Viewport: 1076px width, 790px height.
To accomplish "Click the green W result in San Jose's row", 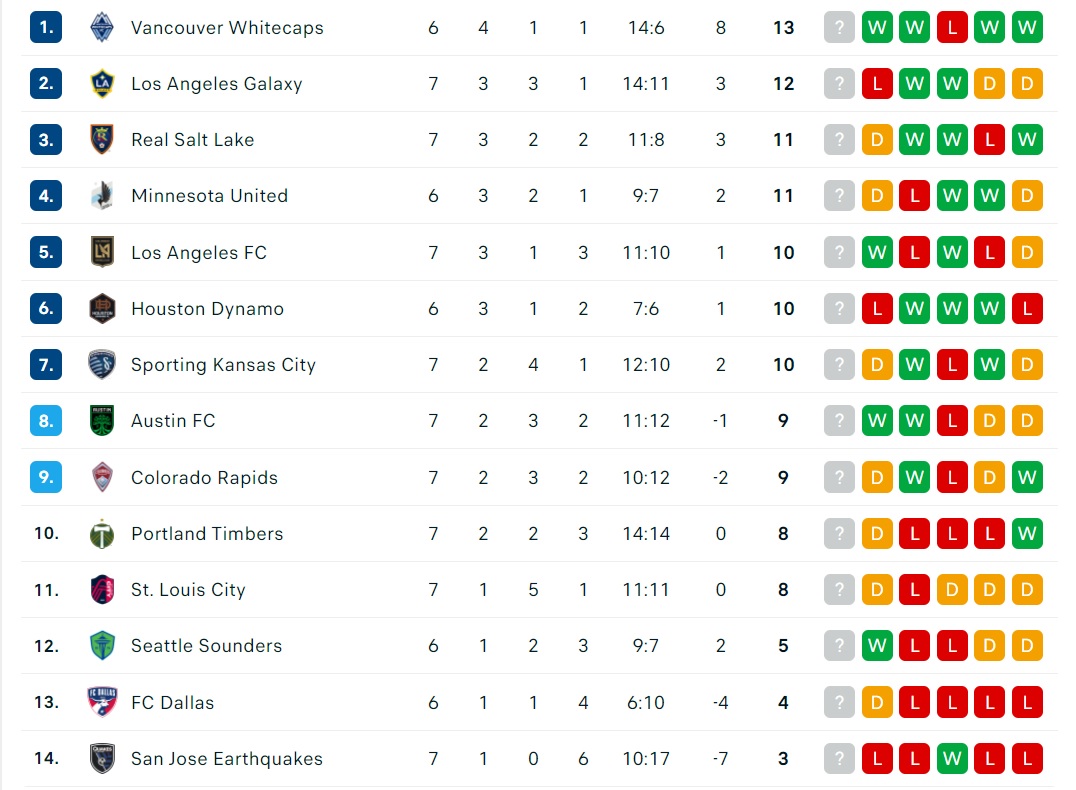I will tap(952, 758).
